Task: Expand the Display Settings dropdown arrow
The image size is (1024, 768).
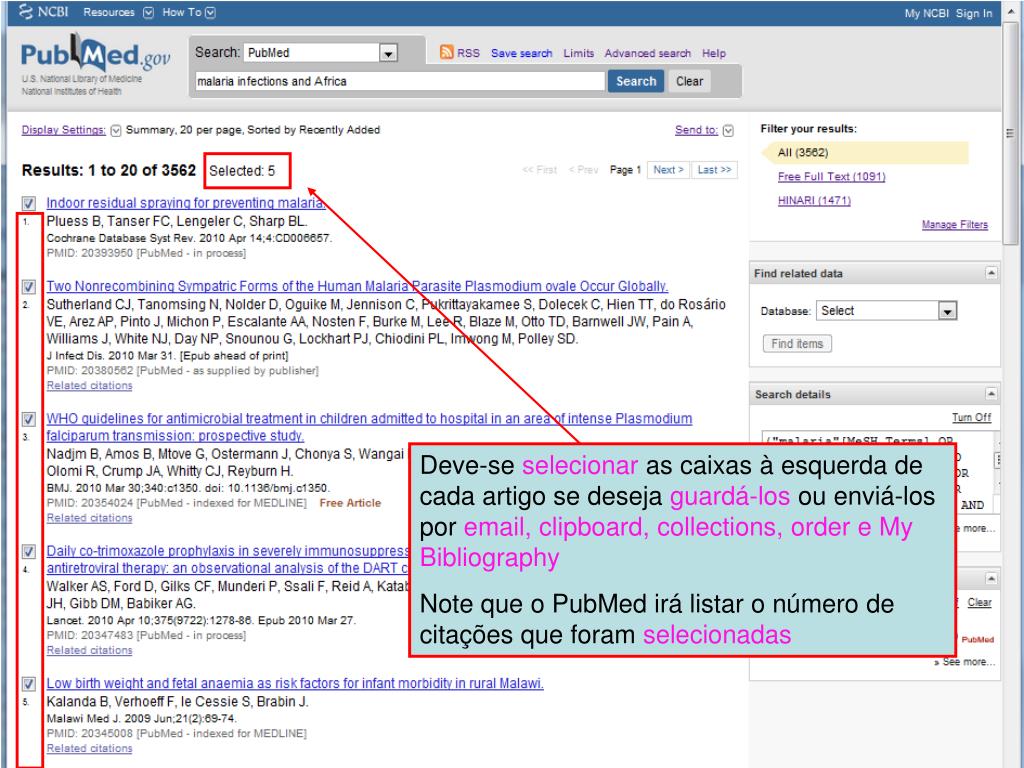Action: (116, 131)
